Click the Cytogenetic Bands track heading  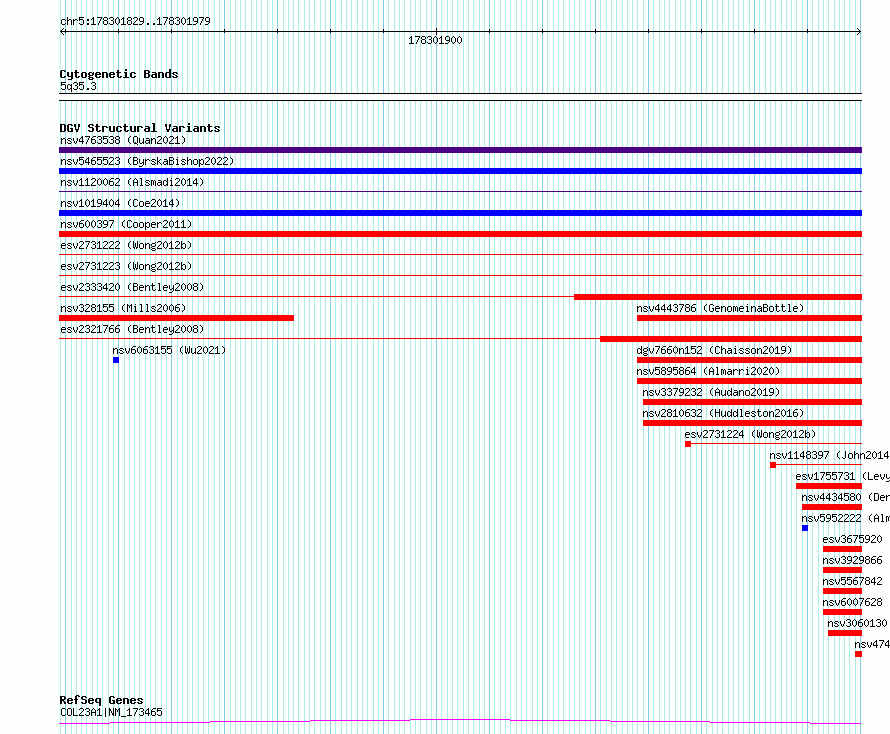119,74
